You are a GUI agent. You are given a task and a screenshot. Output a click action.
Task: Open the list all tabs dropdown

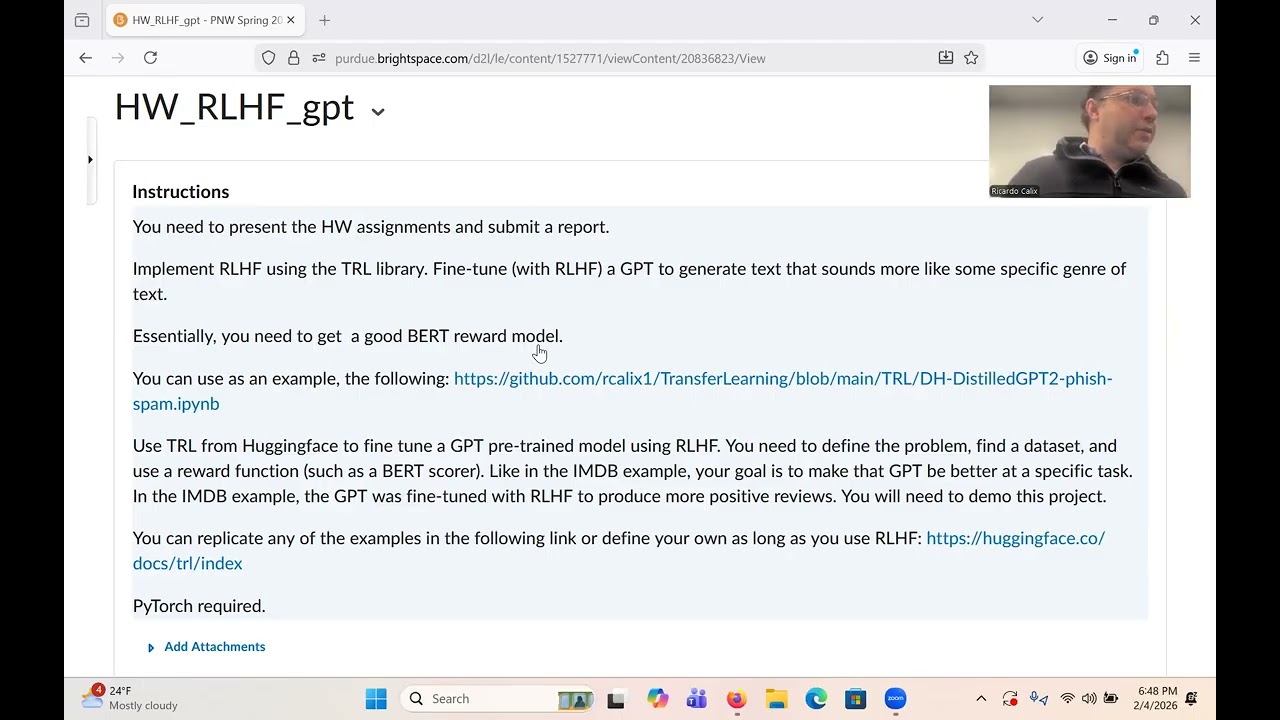(x=1037, y=20)
